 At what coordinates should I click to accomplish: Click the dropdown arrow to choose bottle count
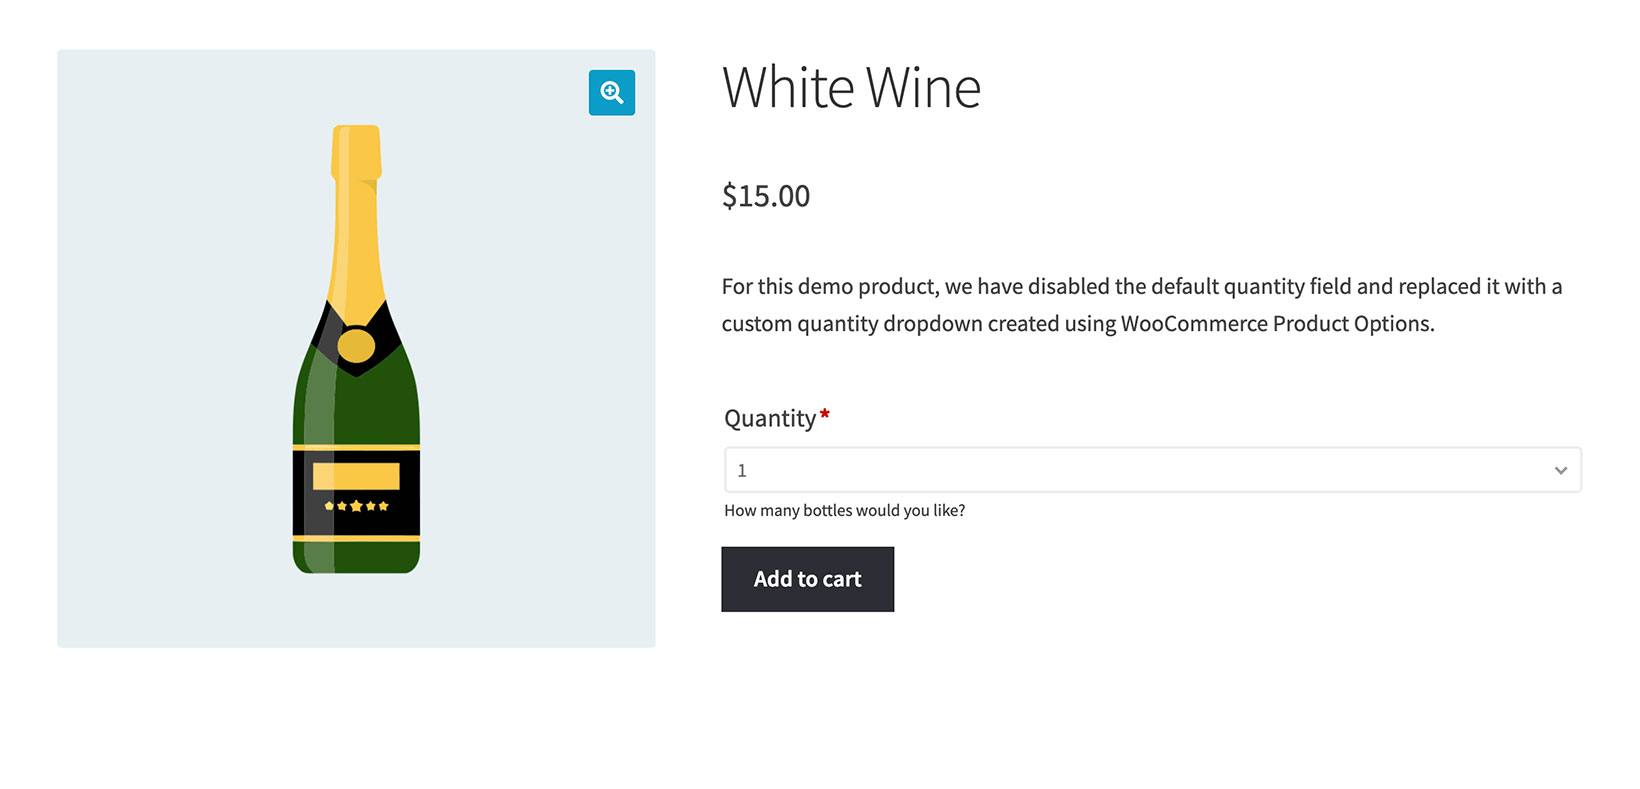click(1560, 469)
